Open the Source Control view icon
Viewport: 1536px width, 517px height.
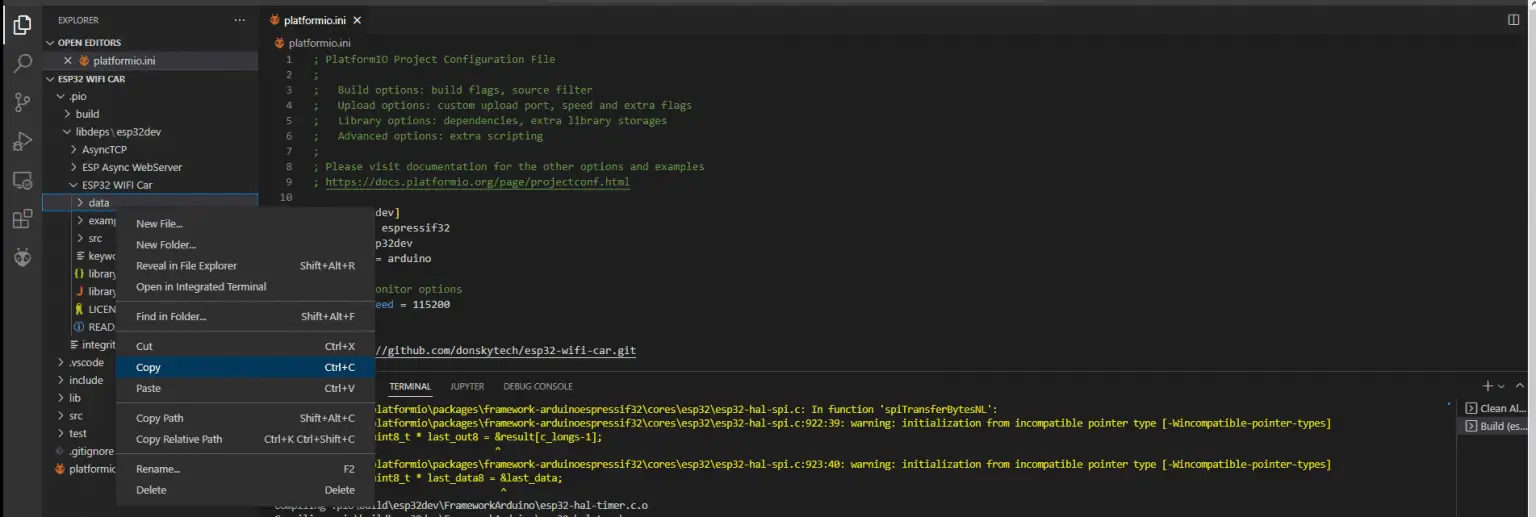[22, 102]
